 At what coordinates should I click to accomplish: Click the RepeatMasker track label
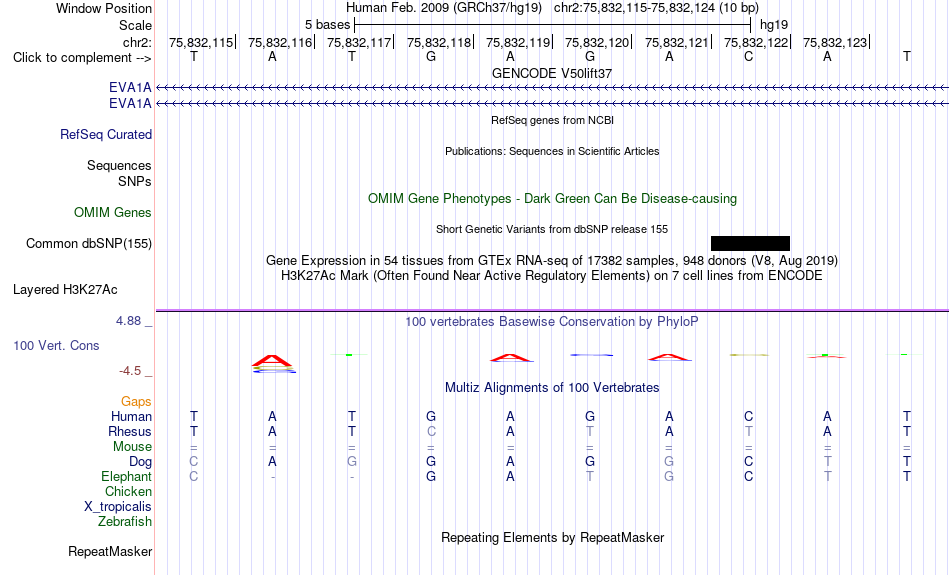(x=110, y=551)
